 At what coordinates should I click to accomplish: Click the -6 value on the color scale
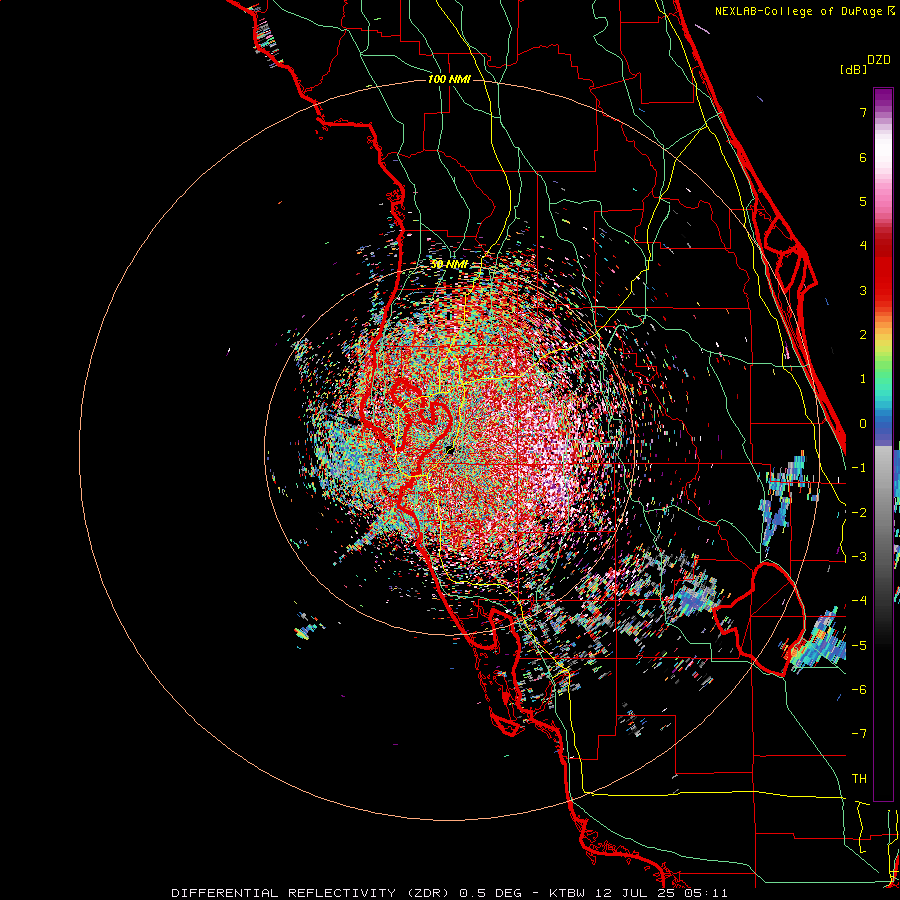tap(859, 690)
